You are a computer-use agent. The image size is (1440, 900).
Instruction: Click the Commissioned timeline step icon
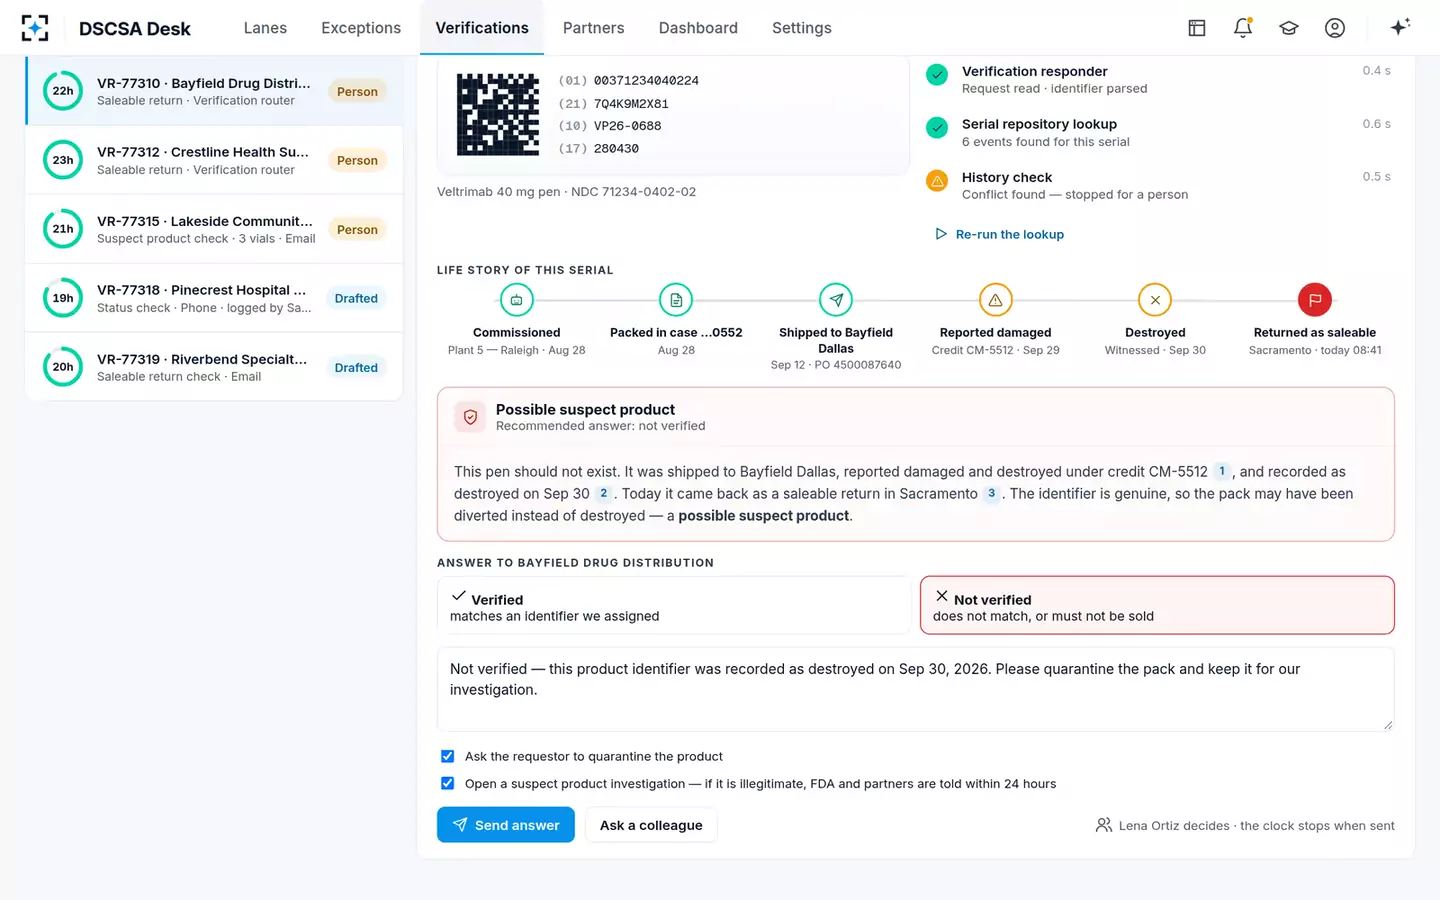[x=516, y=300]
